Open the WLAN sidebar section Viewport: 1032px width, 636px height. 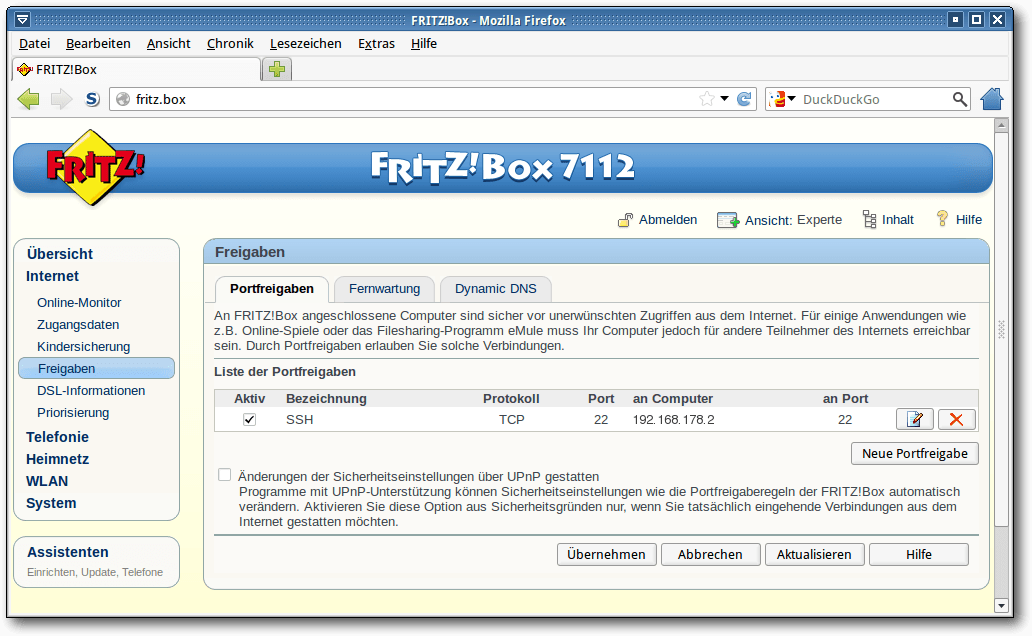[47, 481]
